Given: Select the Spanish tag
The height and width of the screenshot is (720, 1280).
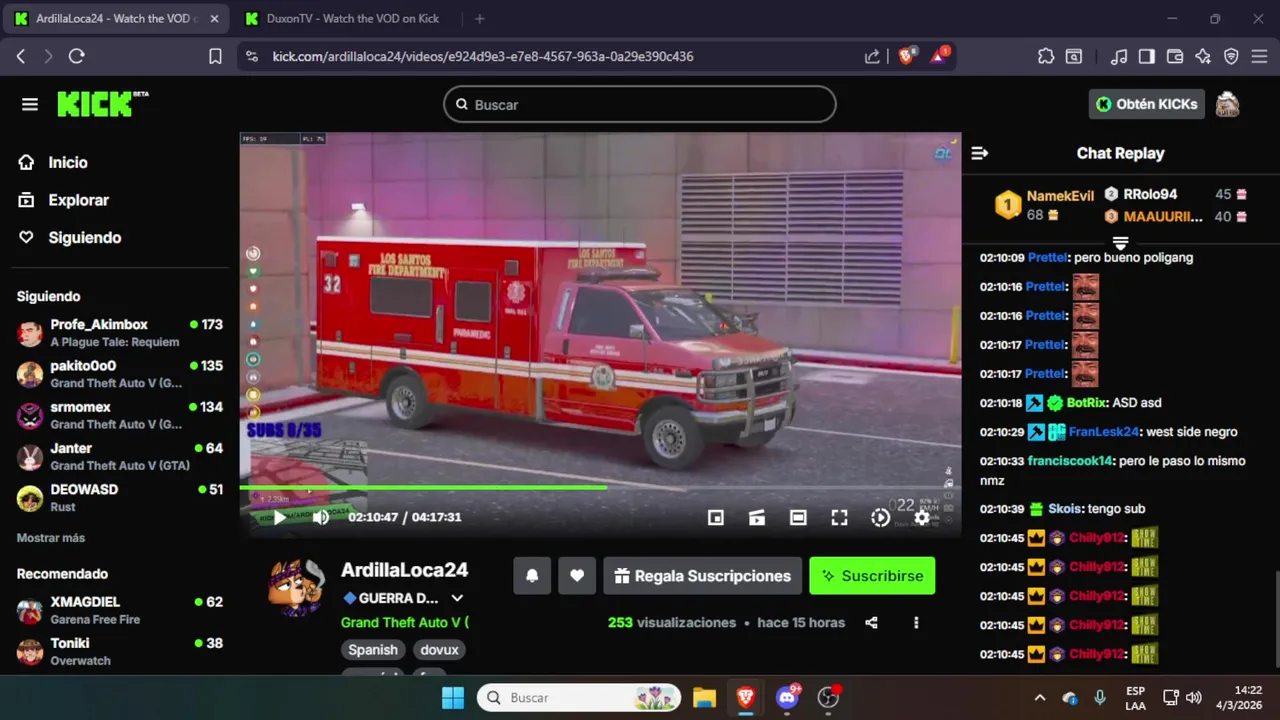Looking at the screenshot, I should pos(373,650).
